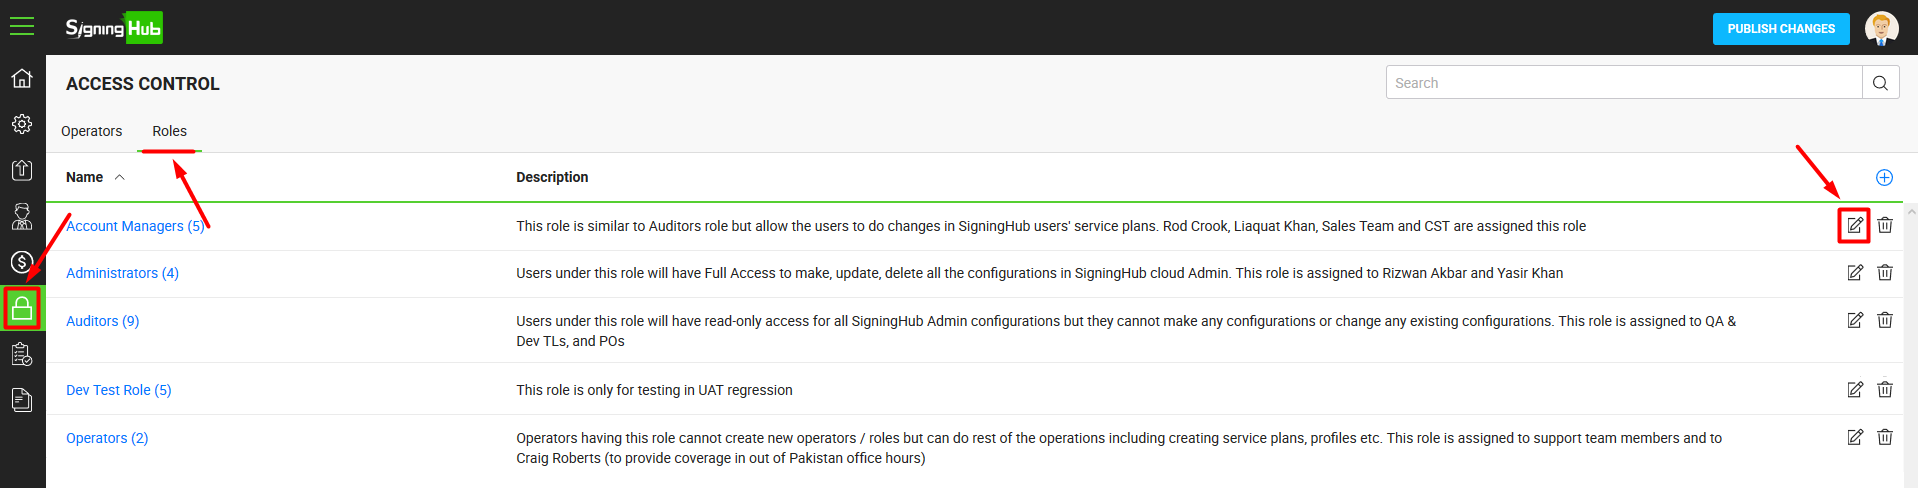1918x488 pixels.
Task: Switch to the Operators tab
Action: [91, 131]
